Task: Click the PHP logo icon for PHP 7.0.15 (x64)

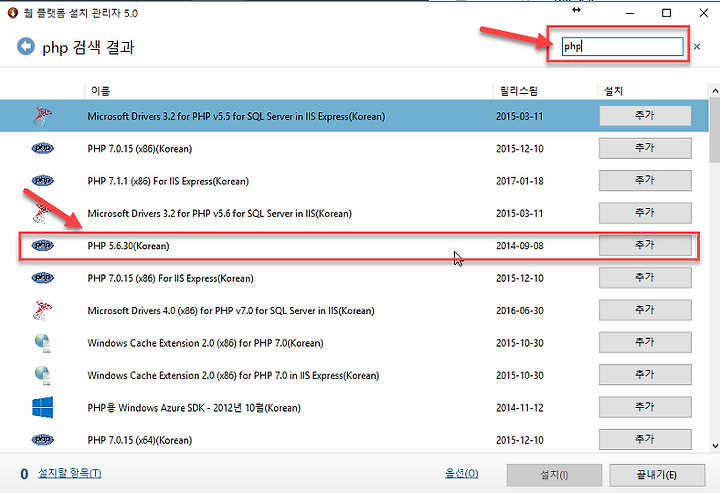Action: point(43,440)
